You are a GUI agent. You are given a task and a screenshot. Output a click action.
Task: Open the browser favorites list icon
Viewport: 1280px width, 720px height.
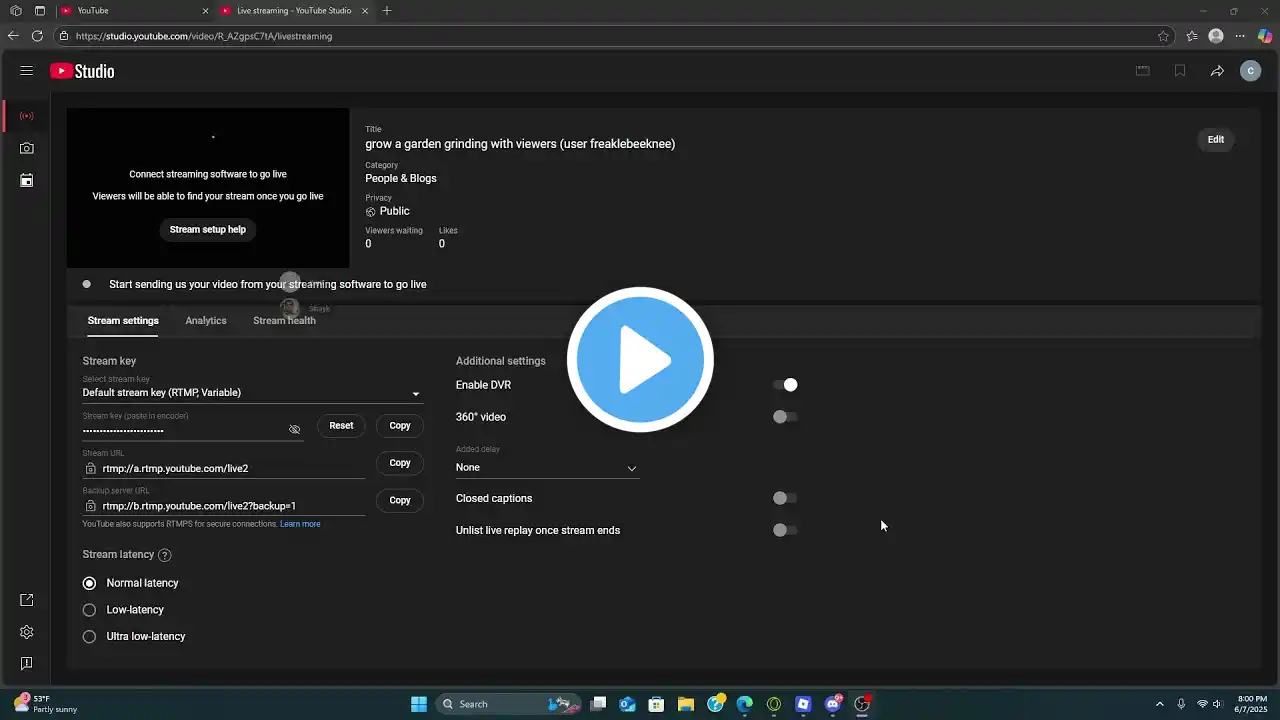[x=1192, y=36]
